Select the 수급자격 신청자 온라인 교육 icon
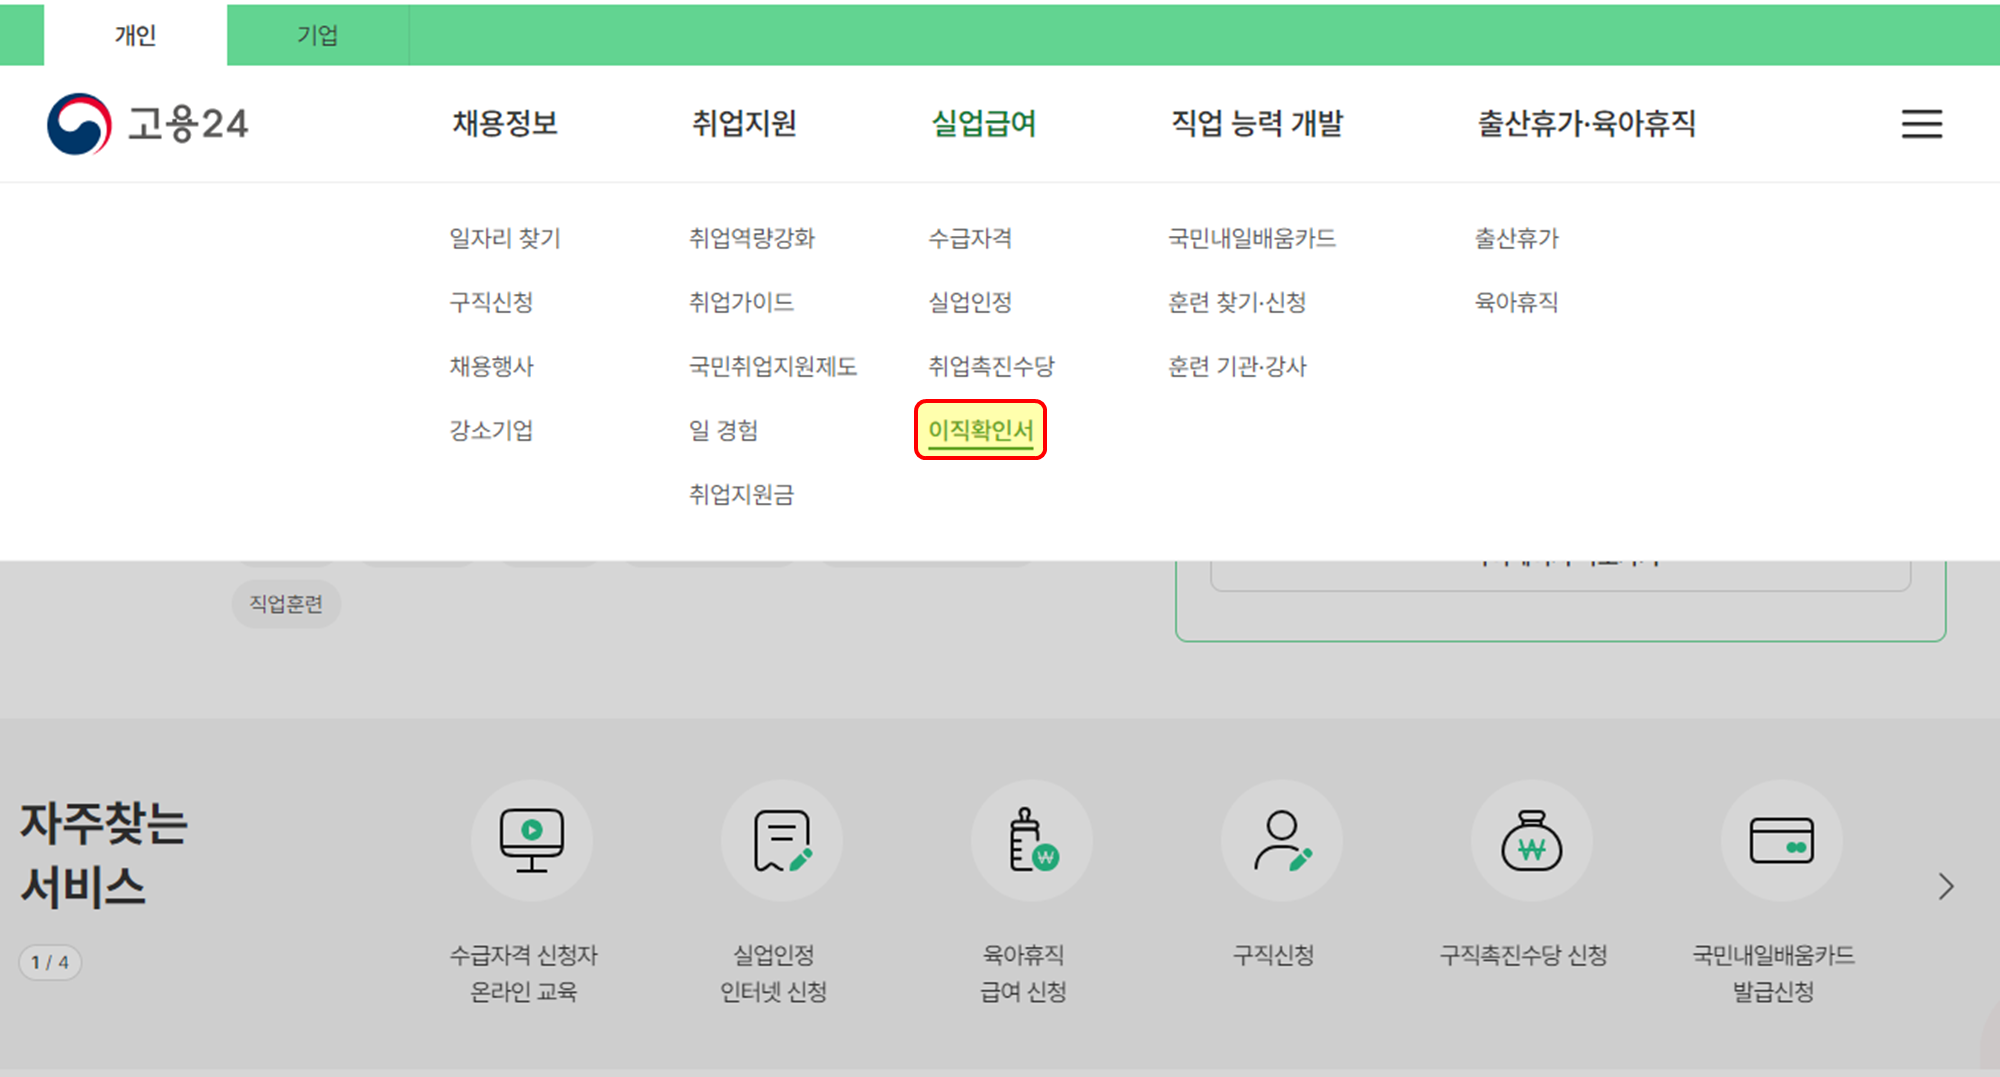 click(531, 840)
